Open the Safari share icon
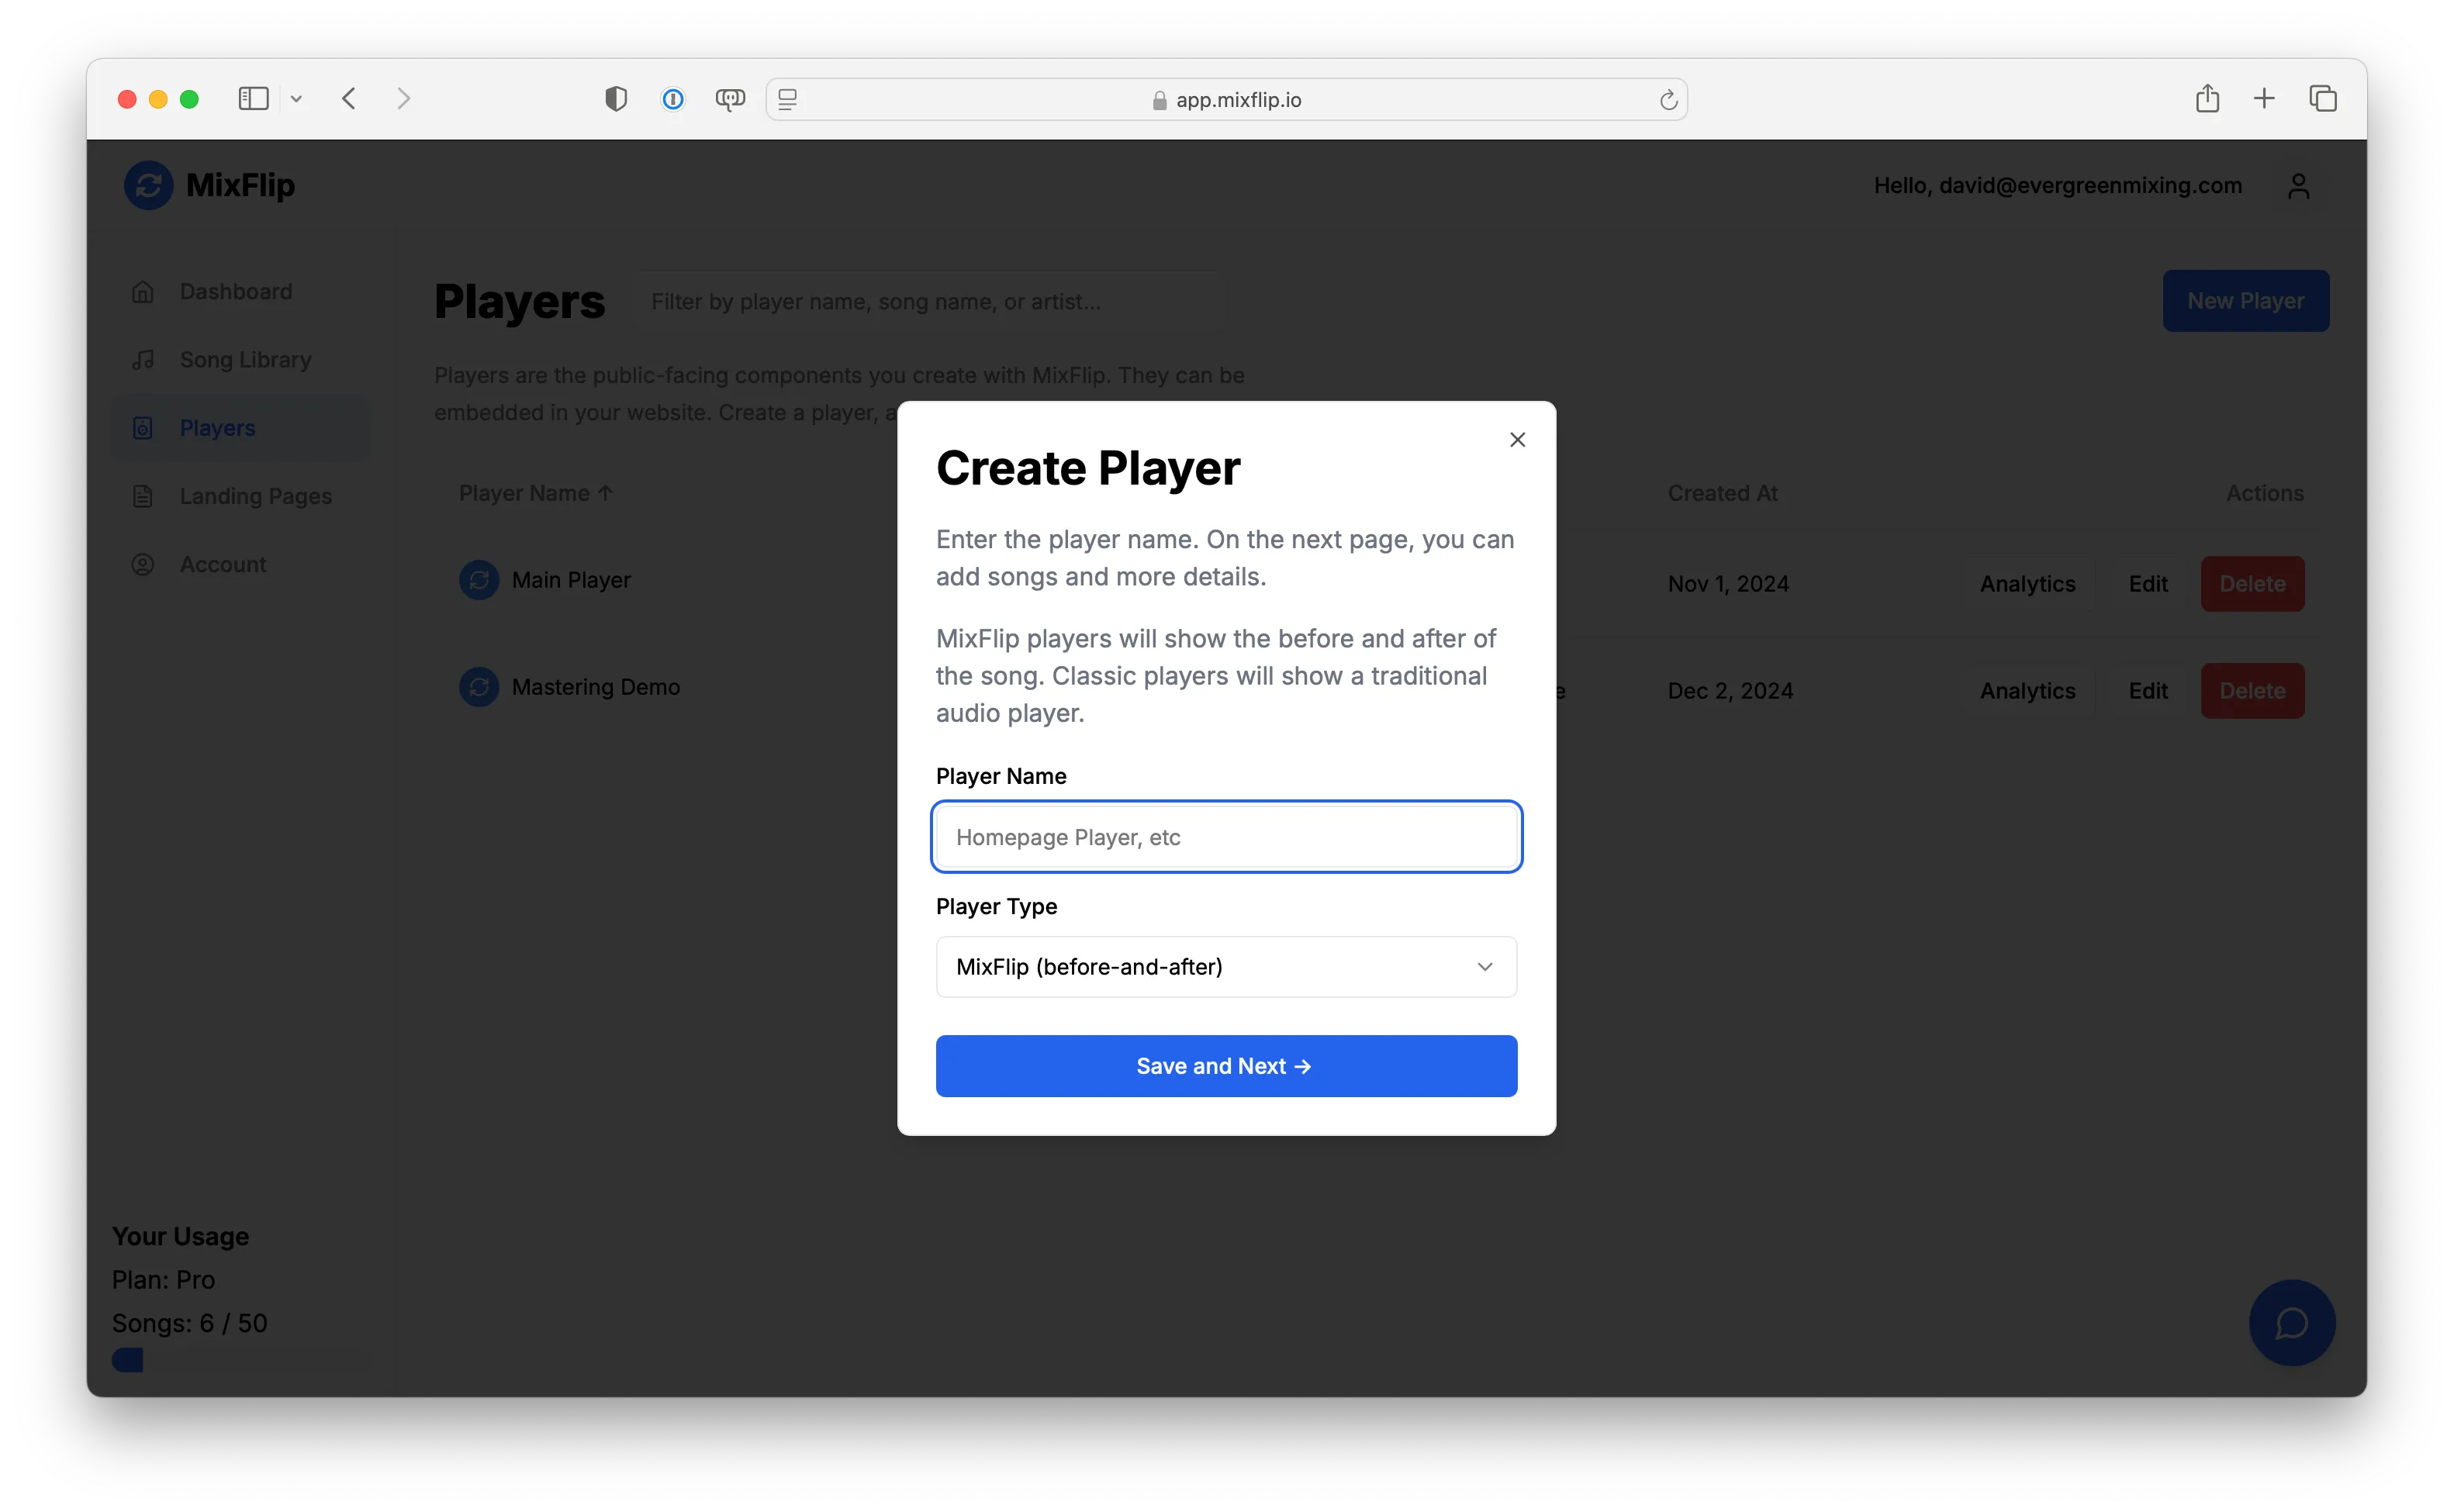The width and height of the screenshot is (2454, 1512). (x=2207, y=98)
